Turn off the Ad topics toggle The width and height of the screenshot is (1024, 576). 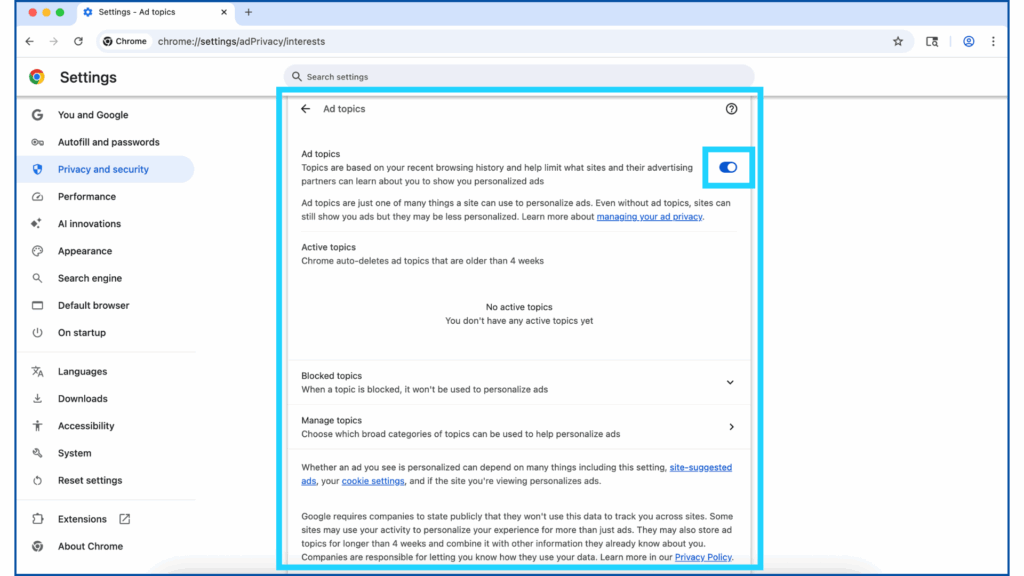point(728,168)
